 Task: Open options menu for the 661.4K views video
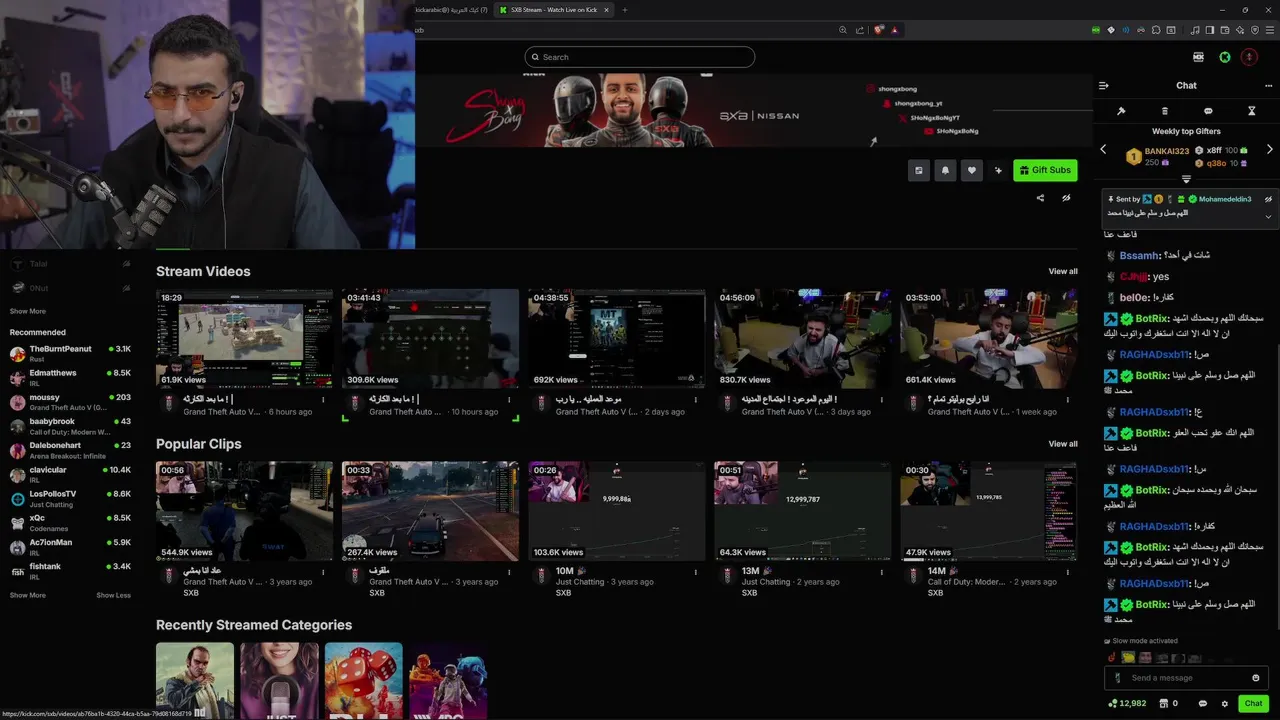tap(1067, 400)
